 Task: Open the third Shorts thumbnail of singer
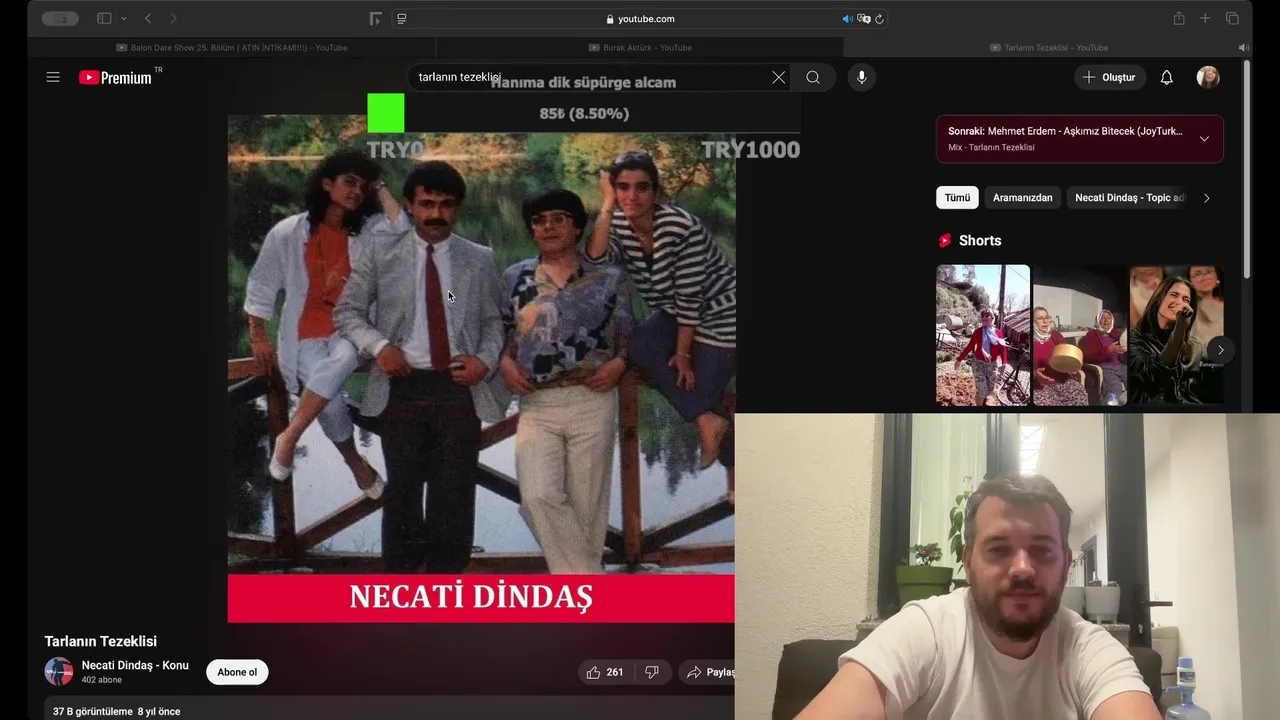1176,335
